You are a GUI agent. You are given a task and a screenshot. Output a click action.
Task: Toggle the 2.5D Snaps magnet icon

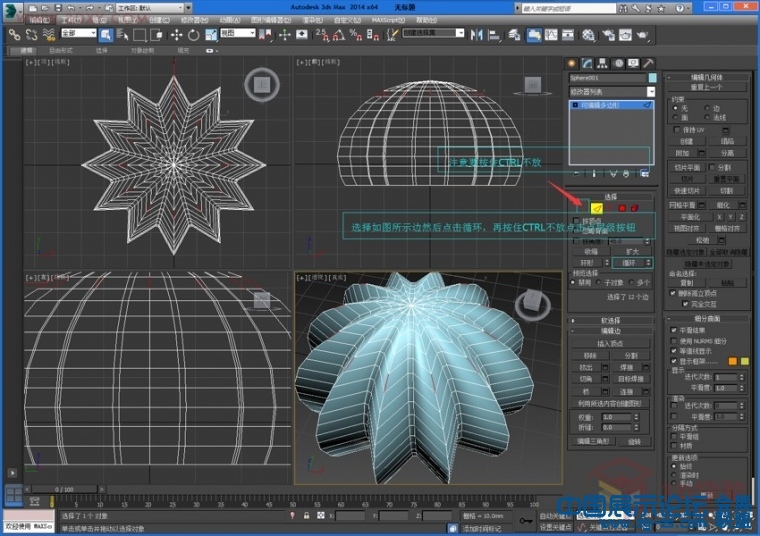(322, 35)
